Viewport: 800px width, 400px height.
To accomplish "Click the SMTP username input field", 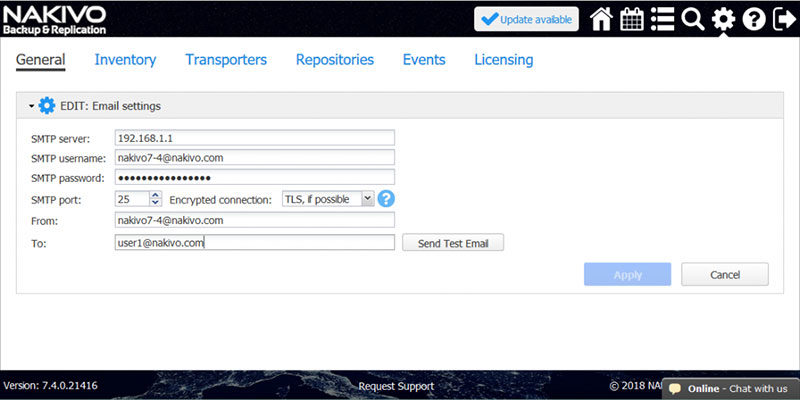I will tap(255, 158).
